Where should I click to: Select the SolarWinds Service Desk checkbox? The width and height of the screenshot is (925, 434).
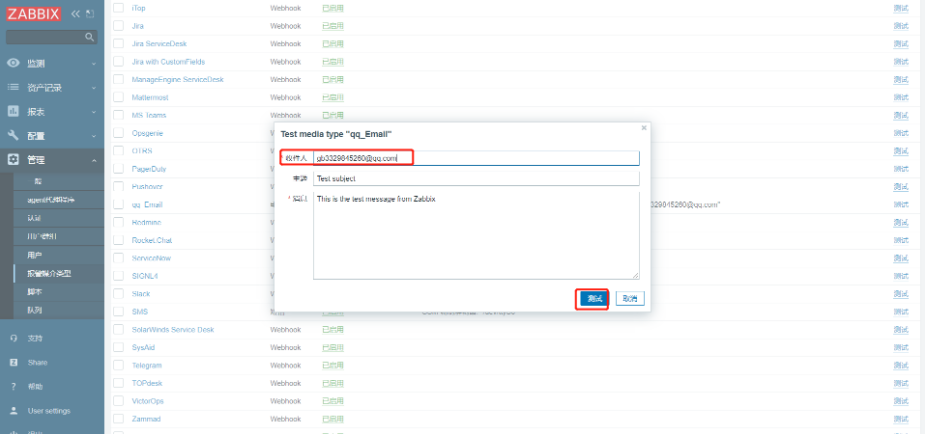[x=119, y=330]
